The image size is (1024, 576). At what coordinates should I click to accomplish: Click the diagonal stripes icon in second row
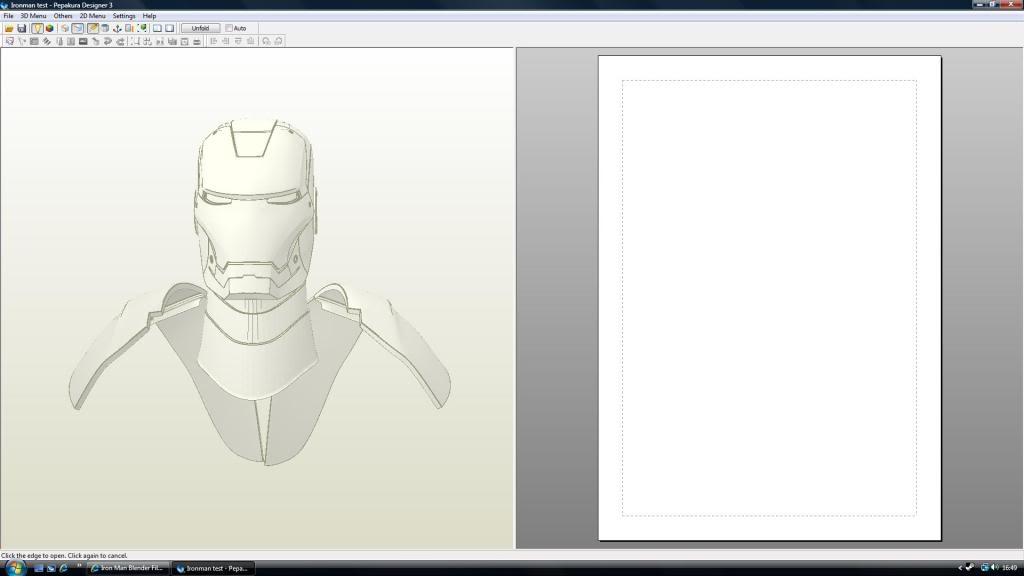pyautogui.click(x=46, y=41)
